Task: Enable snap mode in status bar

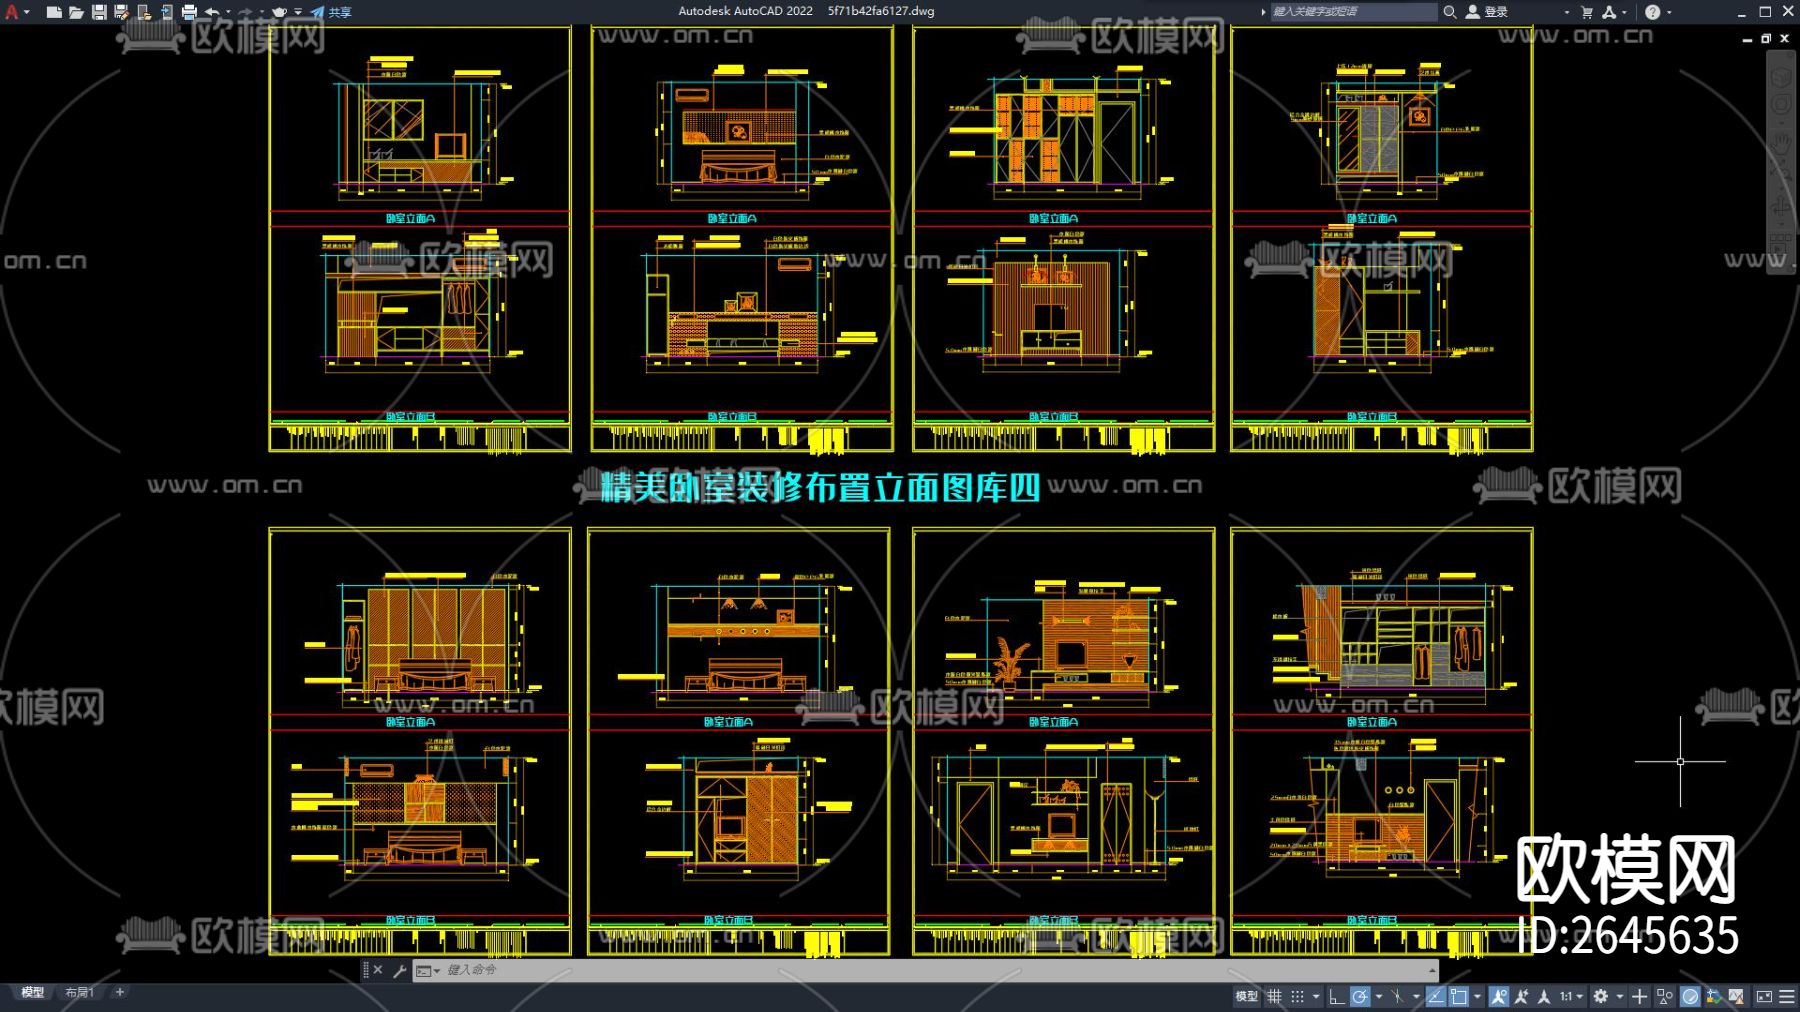Action: [1298, 997]
